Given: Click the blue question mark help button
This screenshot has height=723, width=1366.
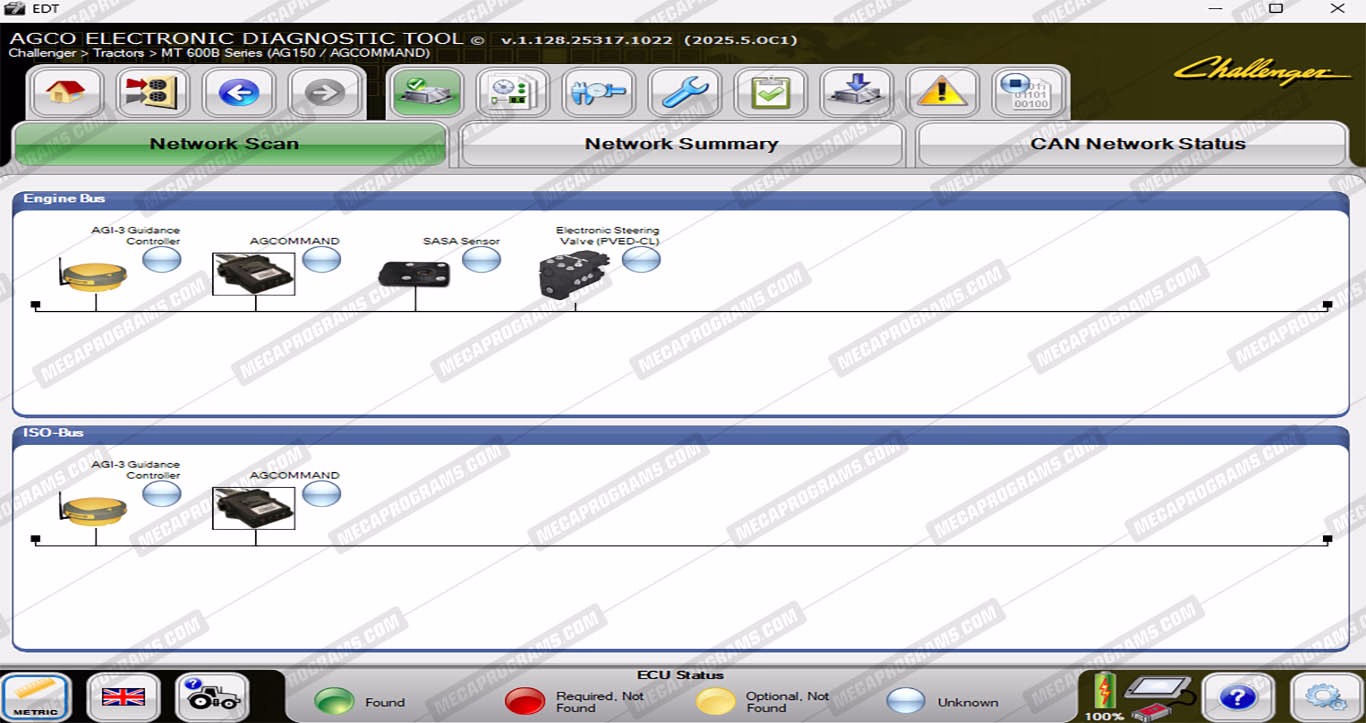Looking at the screenshot, I should [1237, 697].
